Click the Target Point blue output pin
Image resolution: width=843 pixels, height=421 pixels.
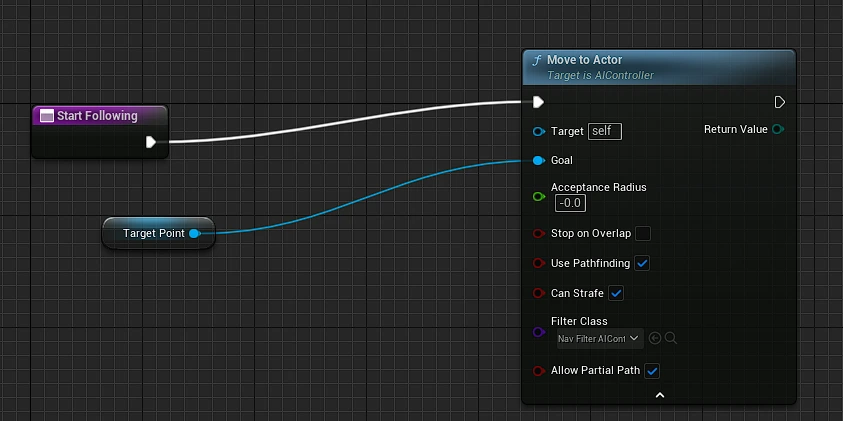194,234
